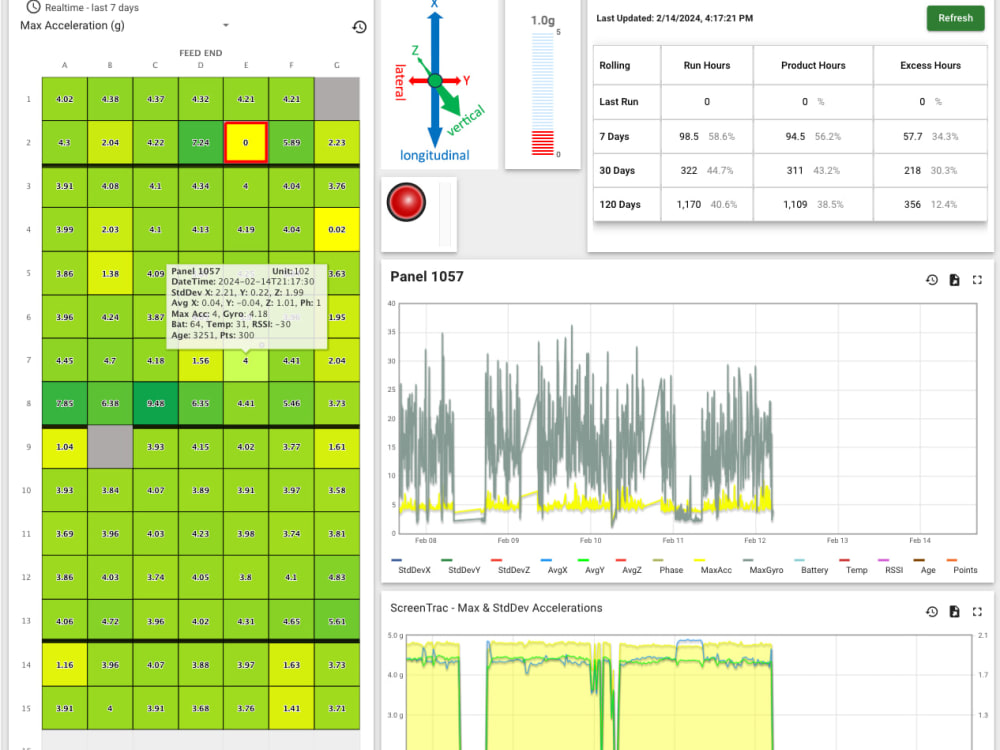Image resolution: width=1000 pixels, height=750 pixels.
Task: Export Panel 1057 chart data file
Action: point(954,279)
